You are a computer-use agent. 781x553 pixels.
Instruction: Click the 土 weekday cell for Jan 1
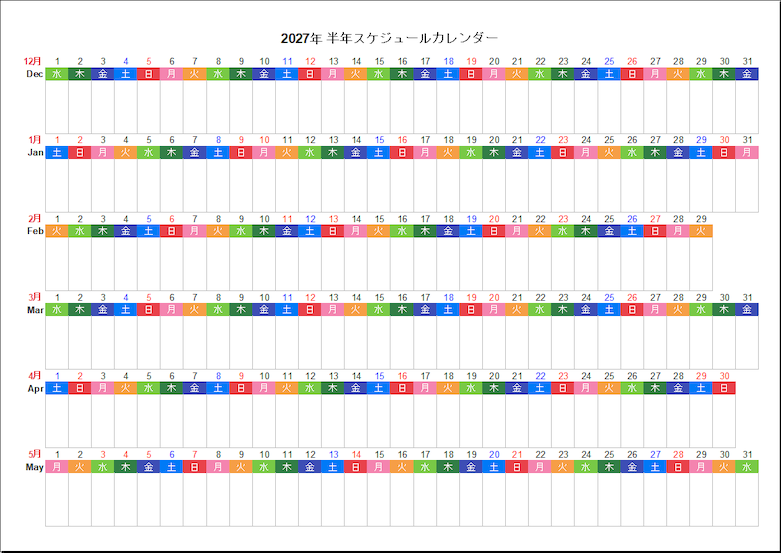point(57,152)
